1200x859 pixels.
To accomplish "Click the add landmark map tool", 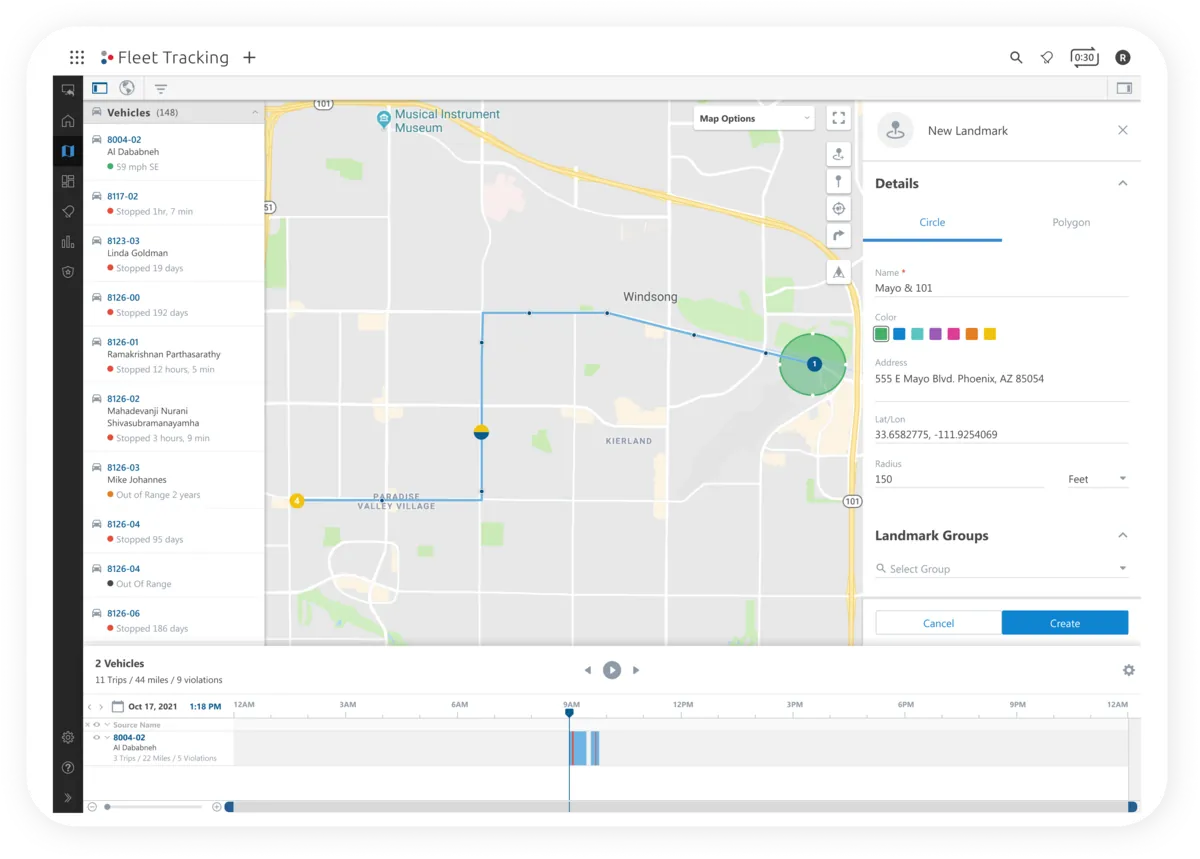I will click(x=839, y=154).
